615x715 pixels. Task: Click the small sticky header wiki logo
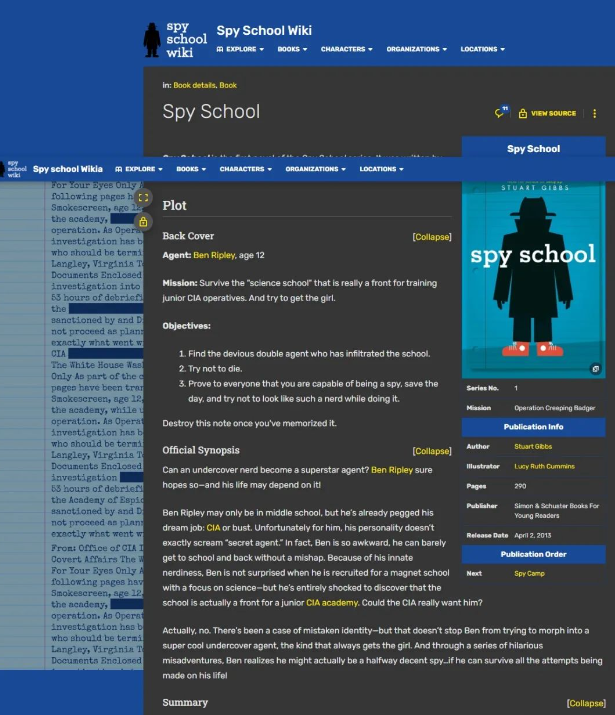coord(14,169)
